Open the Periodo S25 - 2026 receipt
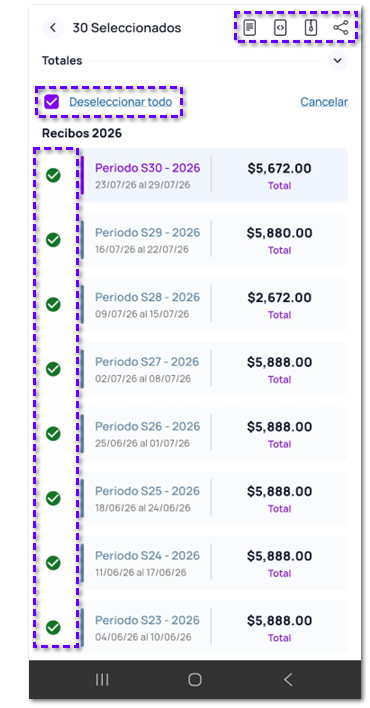Viewport: 370px width, 708px height. pyautogui.click(x=214, y=498)
